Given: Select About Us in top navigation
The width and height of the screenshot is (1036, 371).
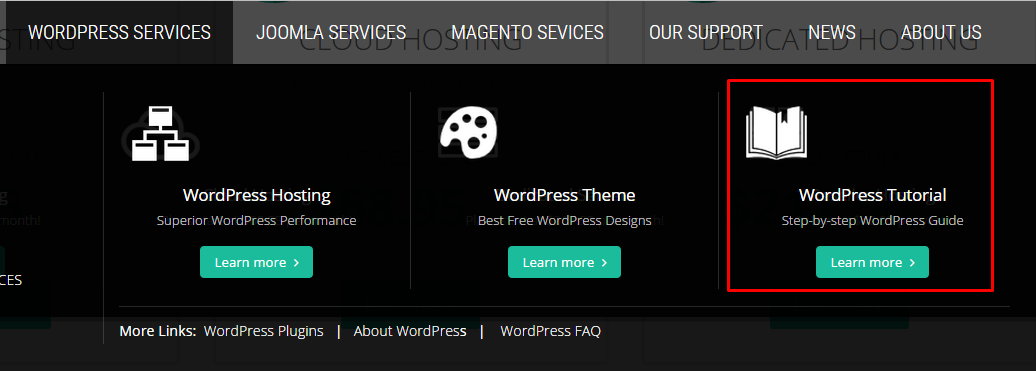Looking at the screenshot, I should pyautogui.click(x=941, y=32).
